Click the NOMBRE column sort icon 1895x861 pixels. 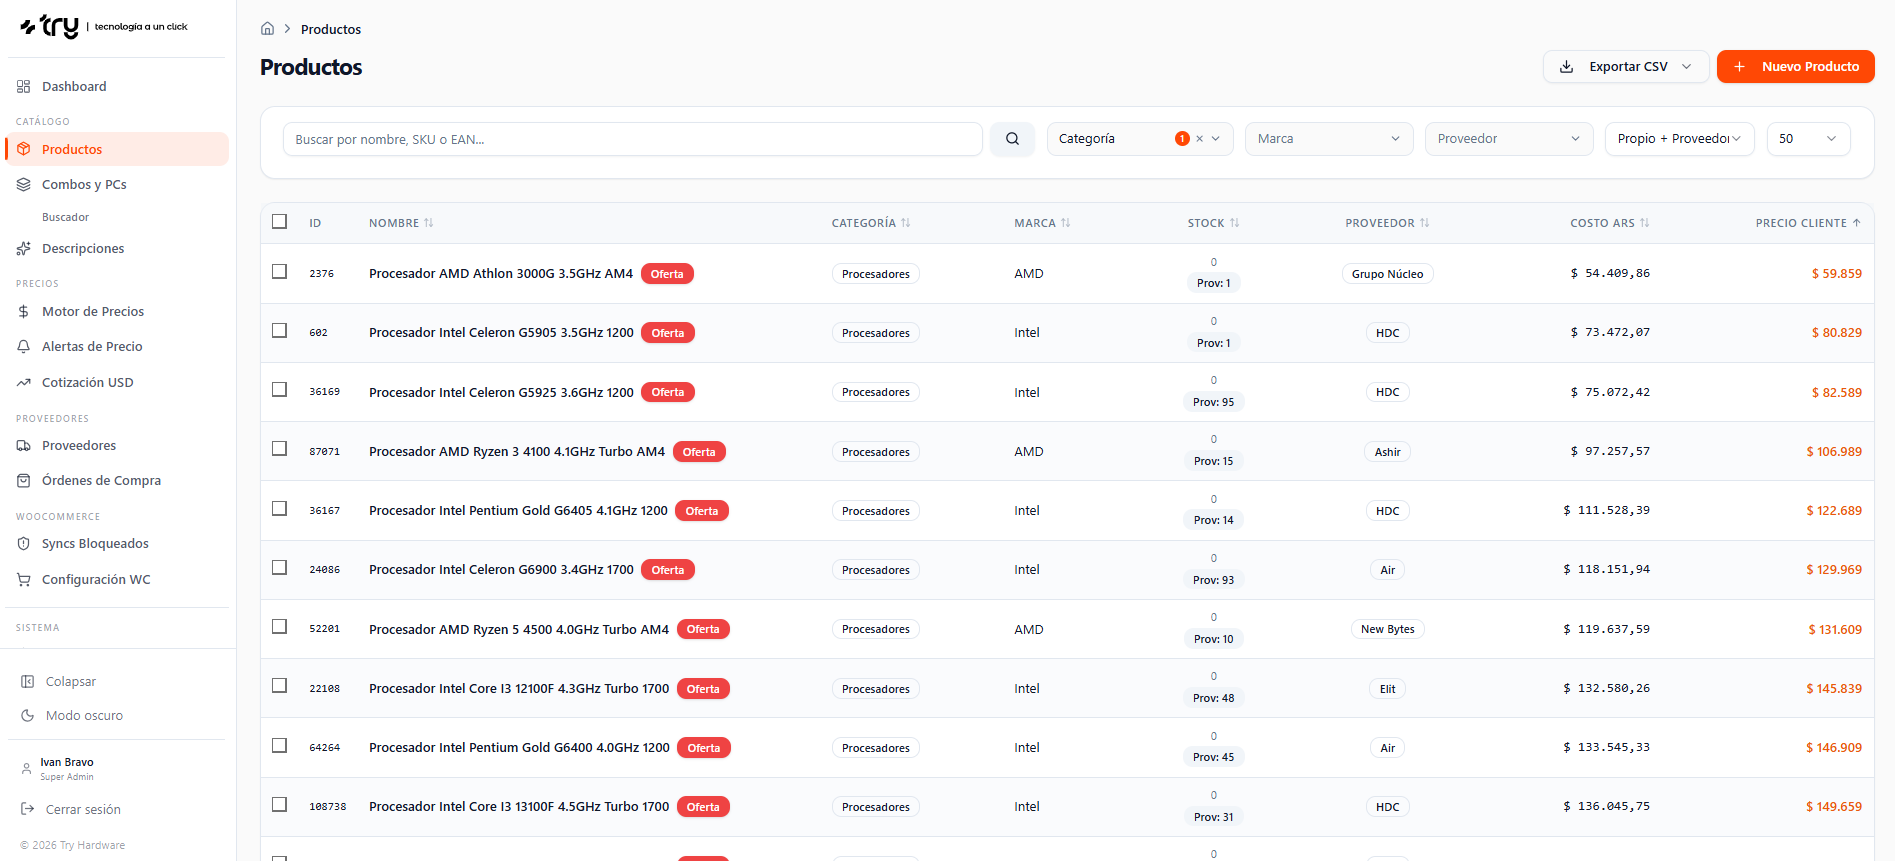point(429,223)
